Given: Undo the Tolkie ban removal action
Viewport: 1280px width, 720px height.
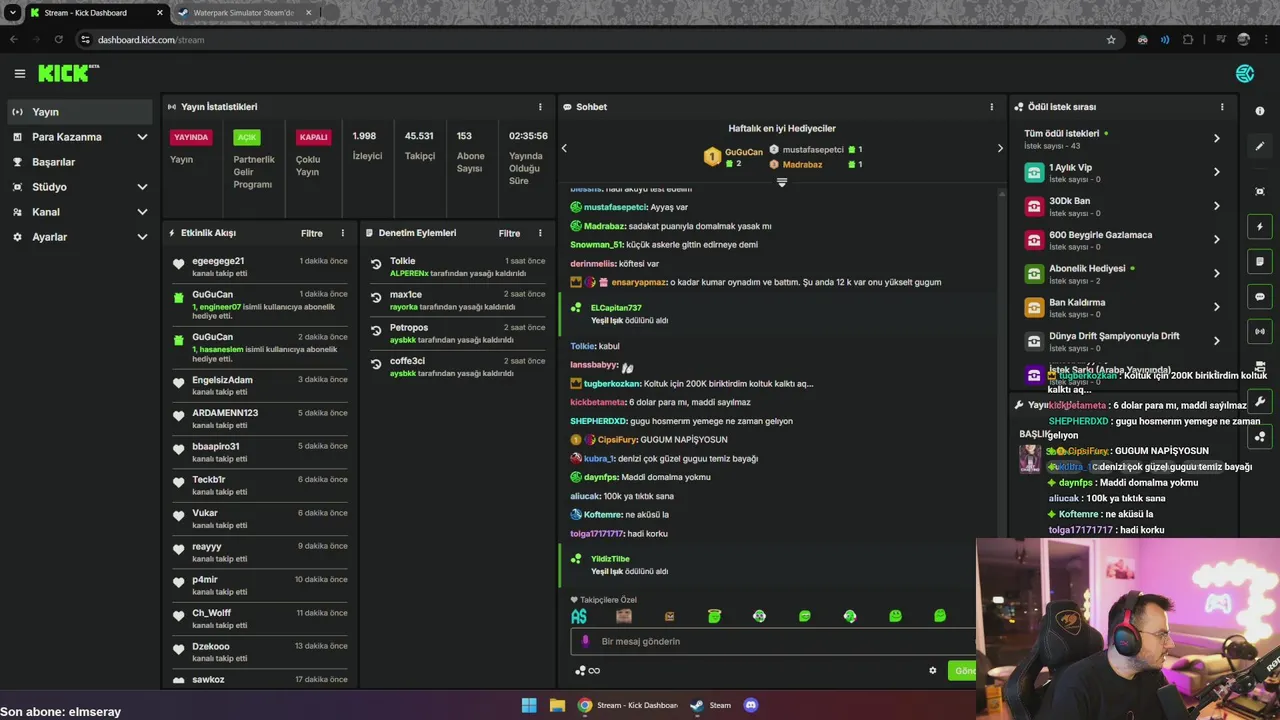Looking at the screenshot, I should pos(376,265).
